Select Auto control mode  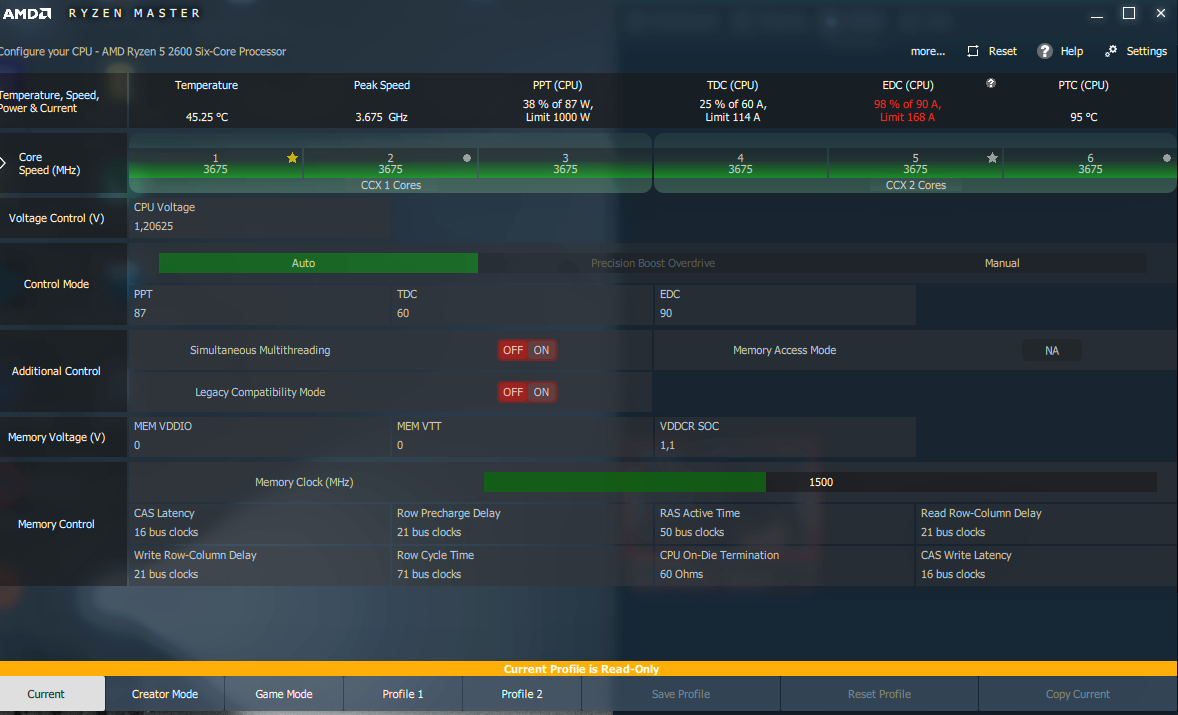pyautogui.click(x=318, y=263)
